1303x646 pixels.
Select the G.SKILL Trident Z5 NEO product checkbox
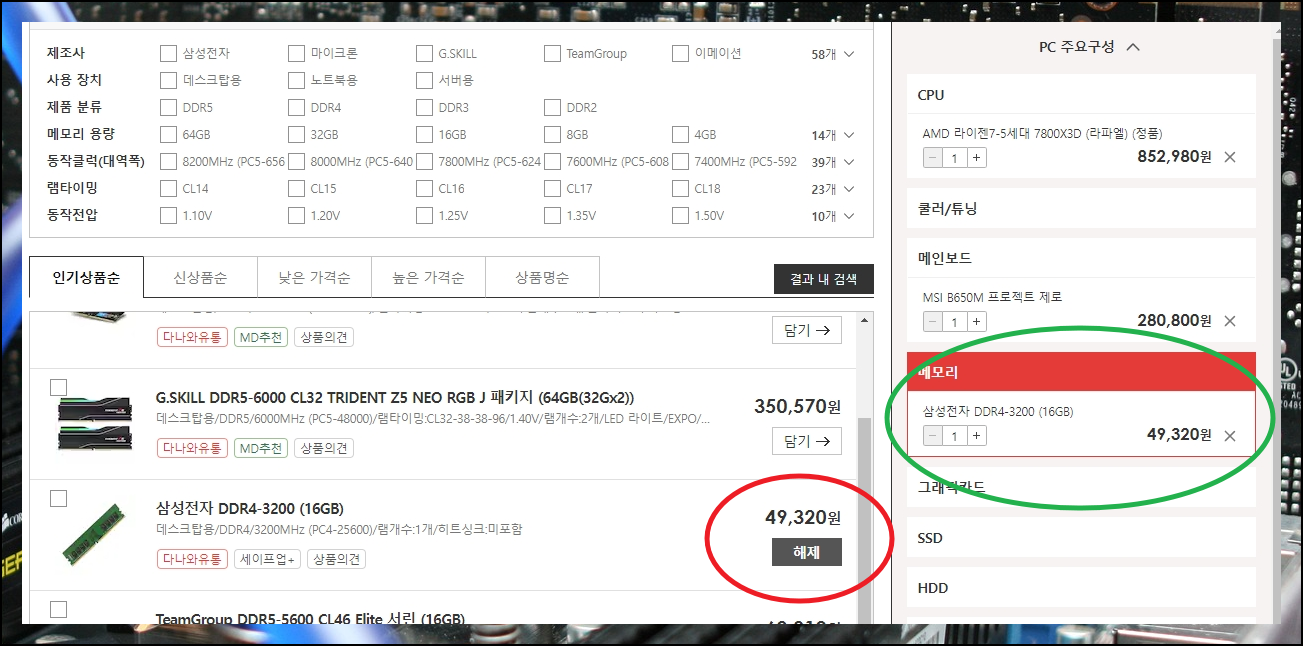(x=58, y=387)
